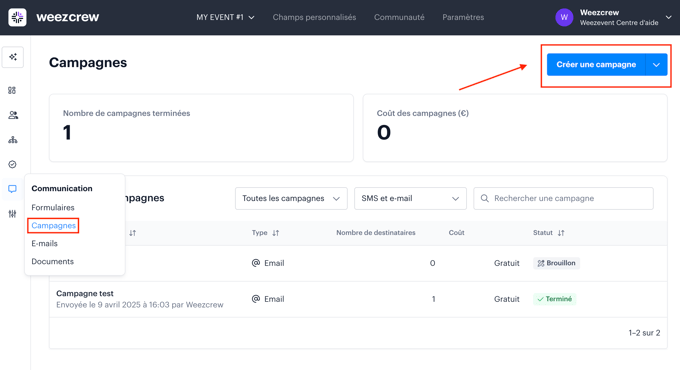
Task: Click the Nombre de destinataires header
Action: (x=376, y=233)
